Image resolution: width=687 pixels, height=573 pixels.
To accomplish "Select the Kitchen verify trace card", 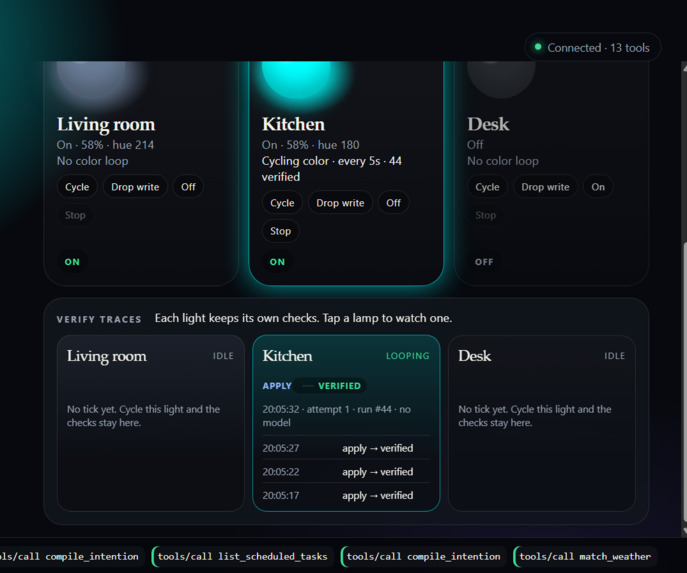I will coord(346,423).
